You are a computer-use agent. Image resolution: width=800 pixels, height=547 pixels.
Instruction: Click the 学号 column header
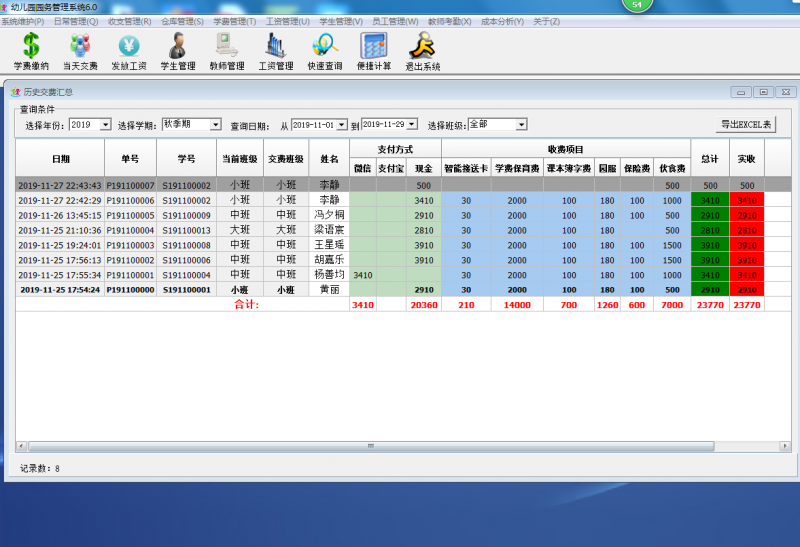(x=187, y=158)
